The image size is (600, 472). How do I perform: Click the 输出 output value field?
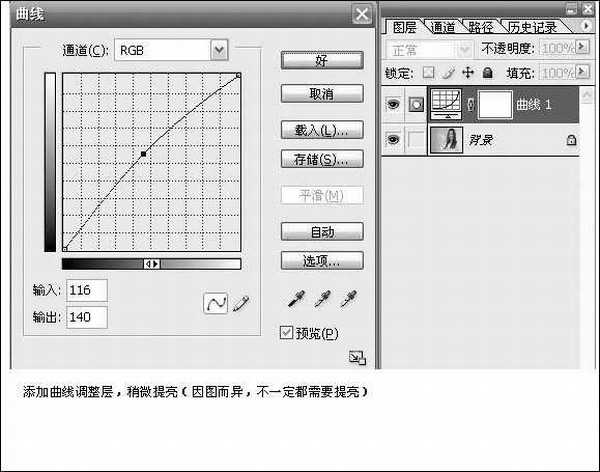(x=86, y=317)
